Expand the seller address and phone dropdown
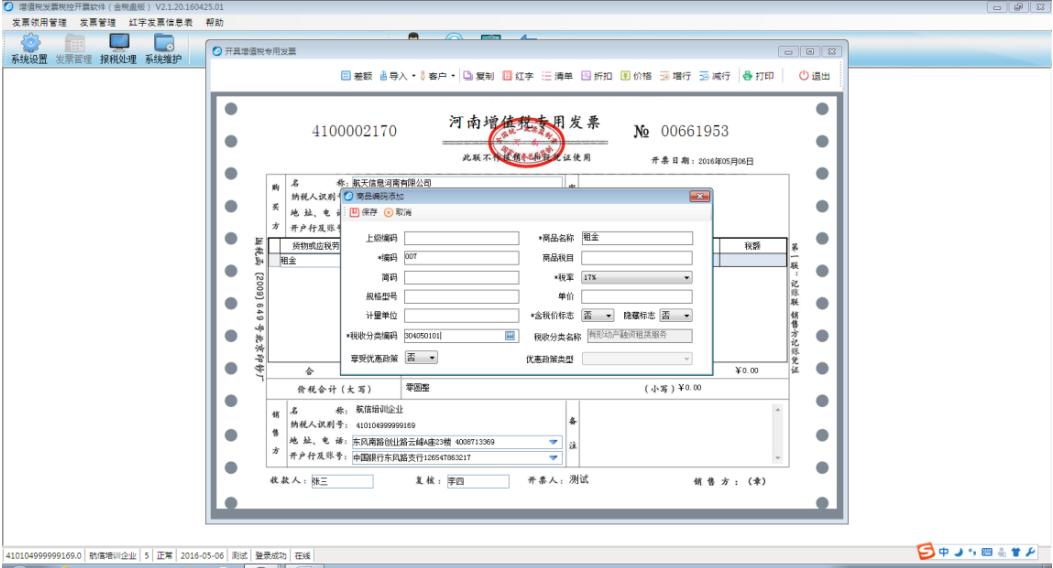This screenshot has width=1053, height=568. coord(553,442)
